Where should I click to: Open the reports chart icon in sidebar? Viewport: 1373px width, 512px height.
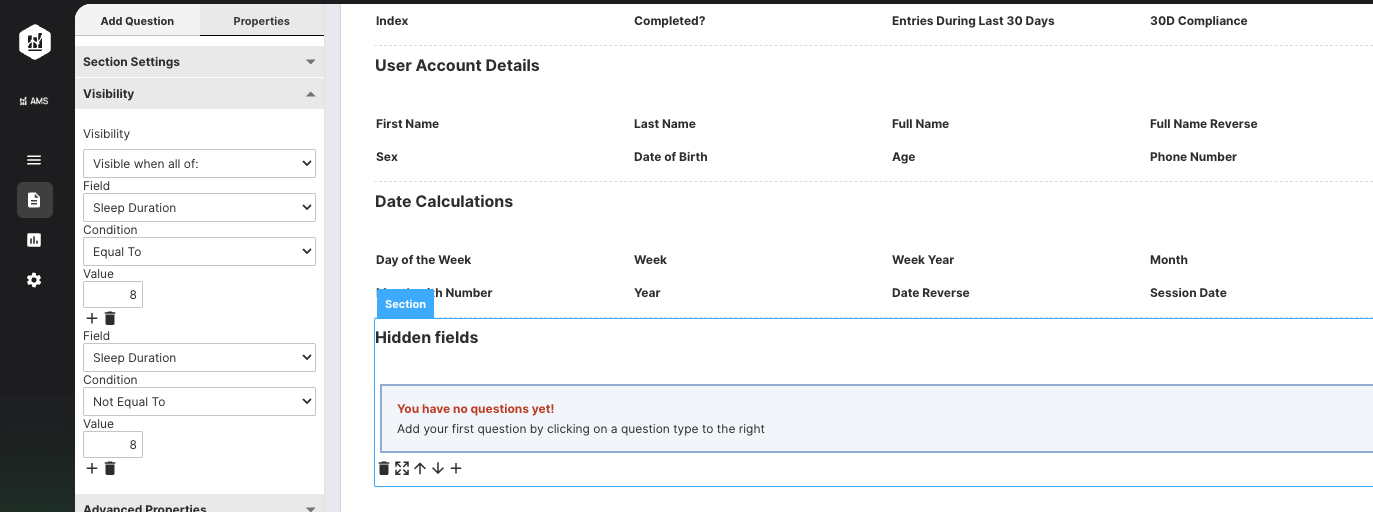(34, 240)
